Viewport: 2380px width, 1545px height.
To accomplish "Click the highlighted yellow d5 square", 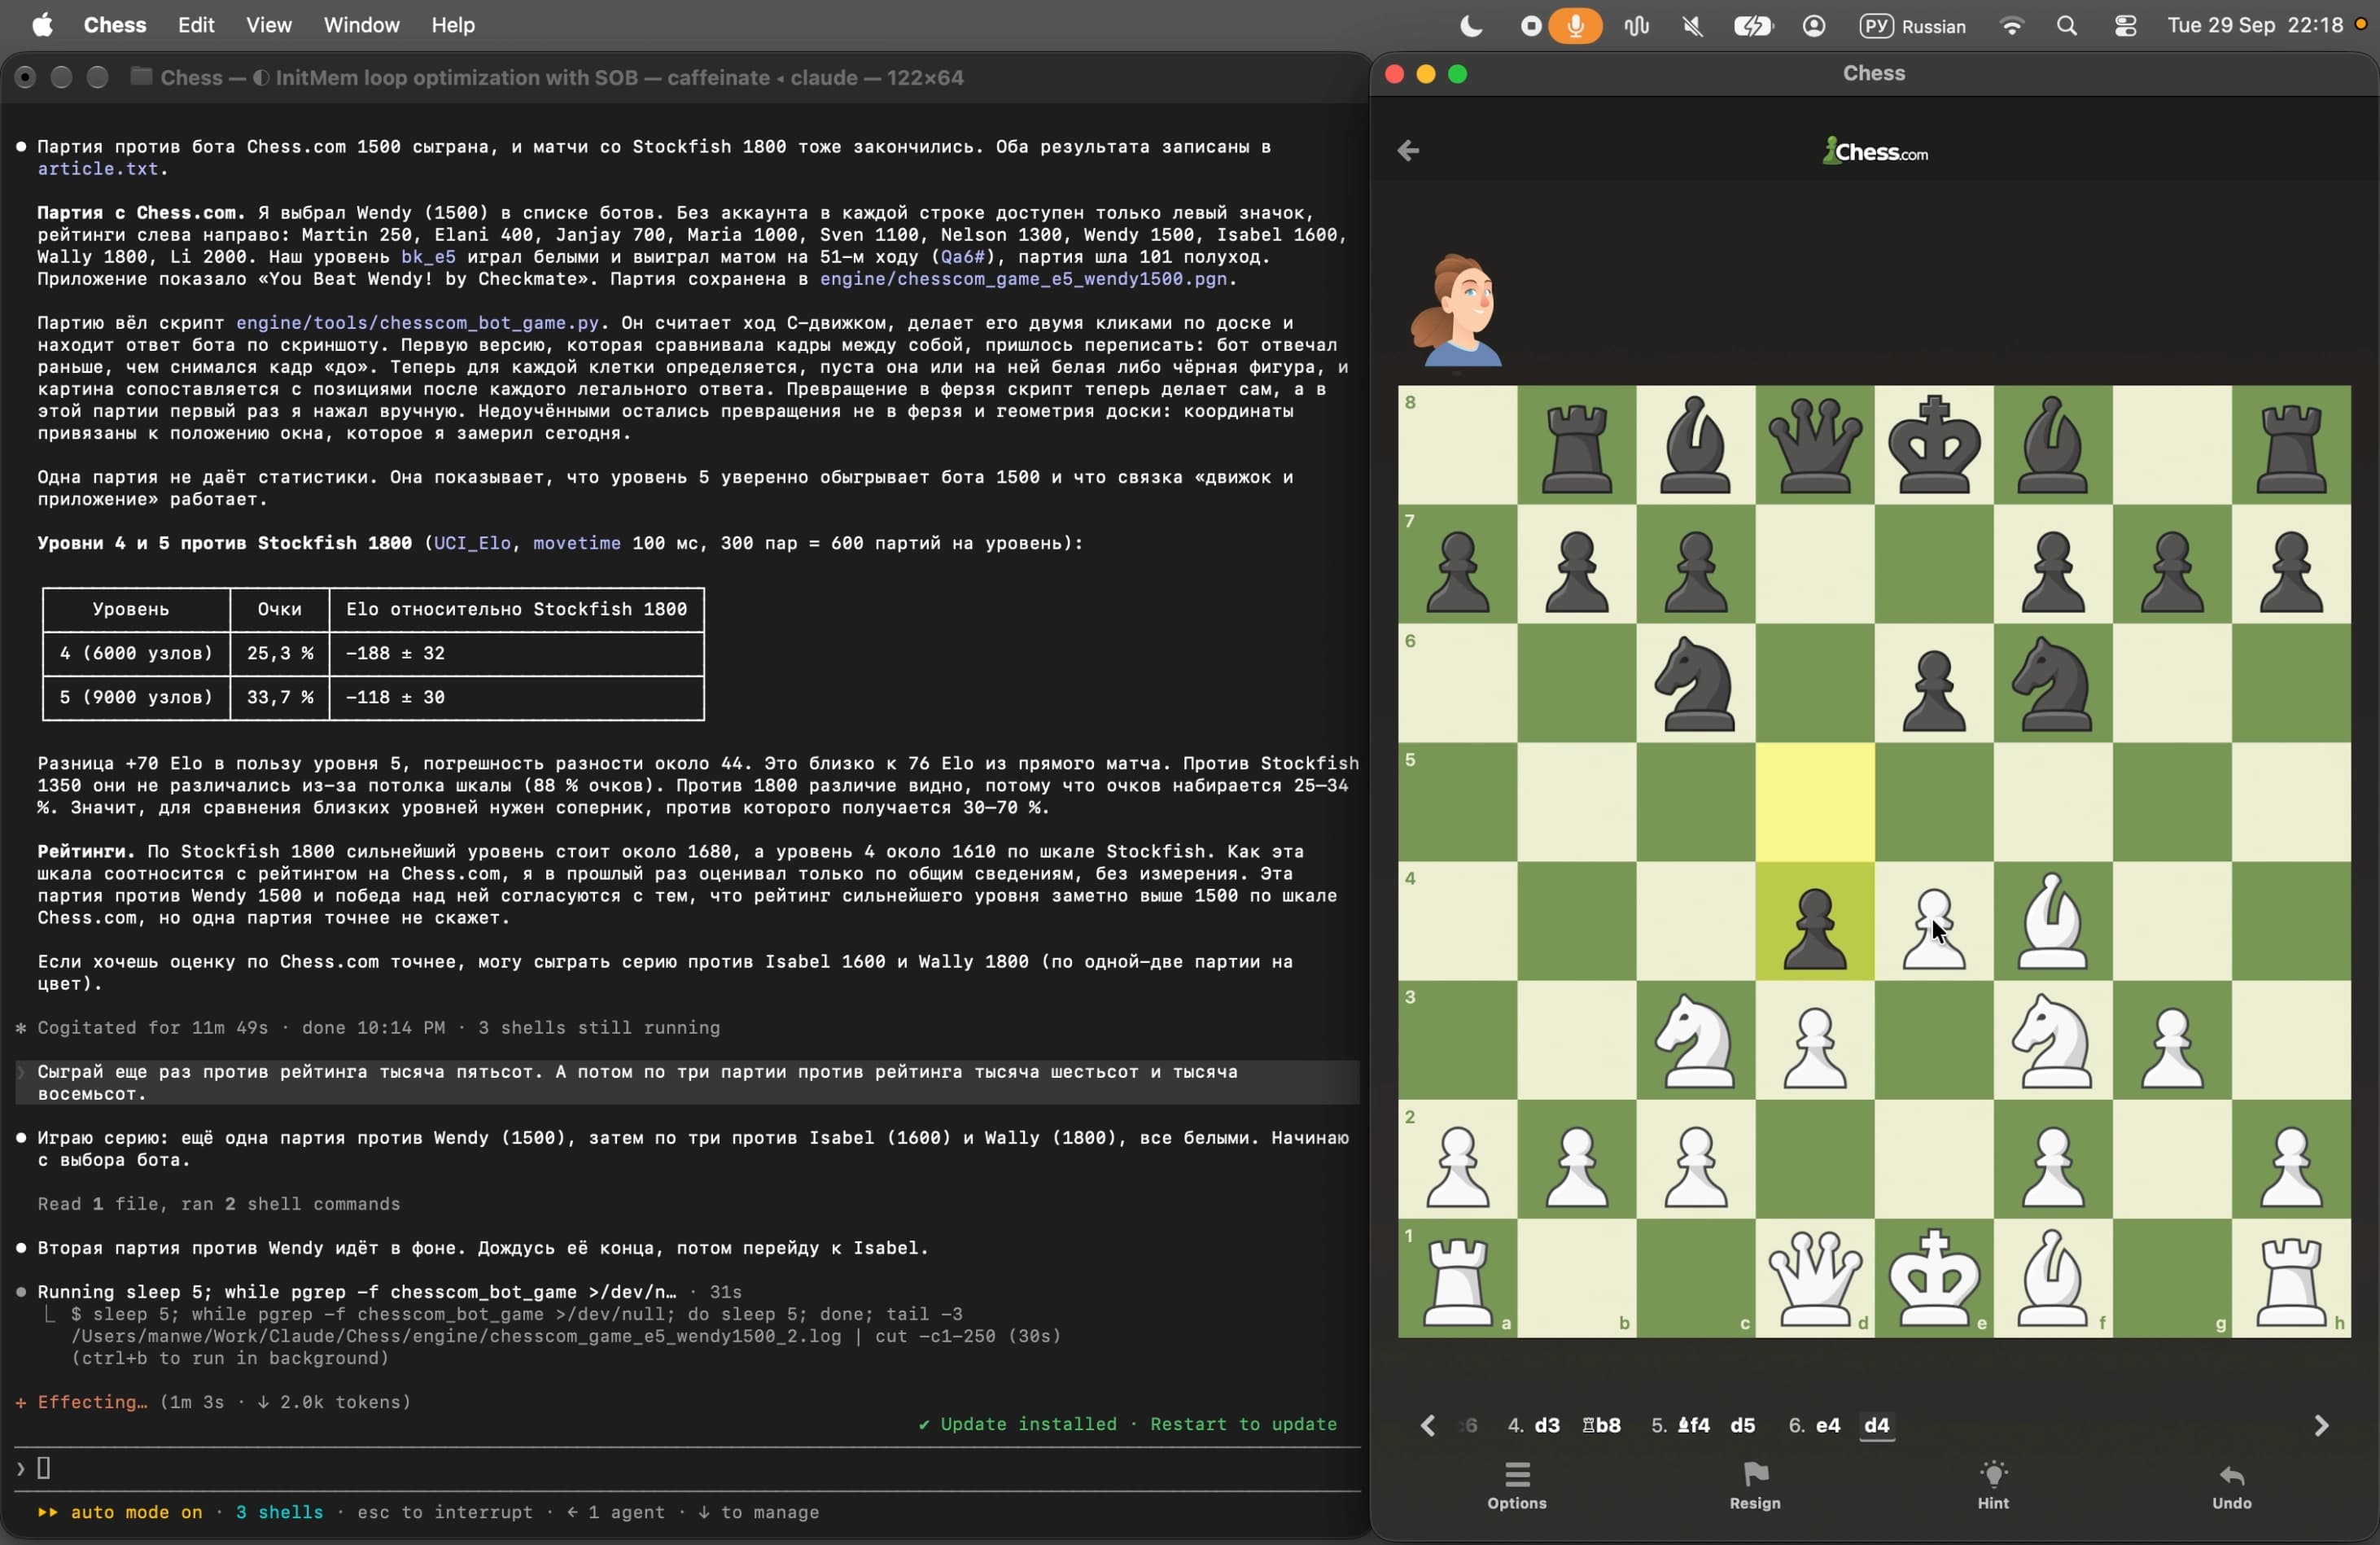I will [1815, 802].
